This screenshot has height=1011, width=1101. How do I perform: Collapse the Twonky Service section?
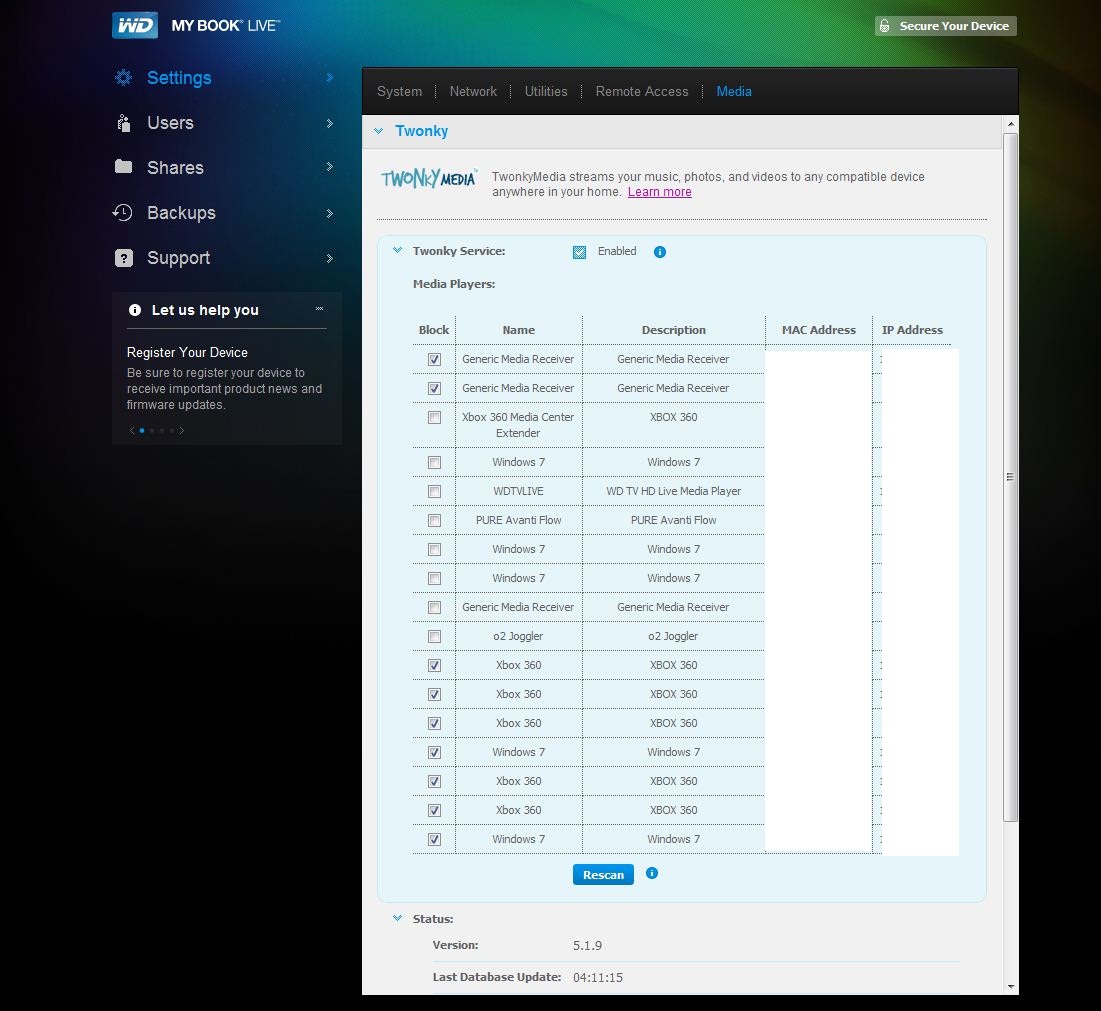[397, 250]
